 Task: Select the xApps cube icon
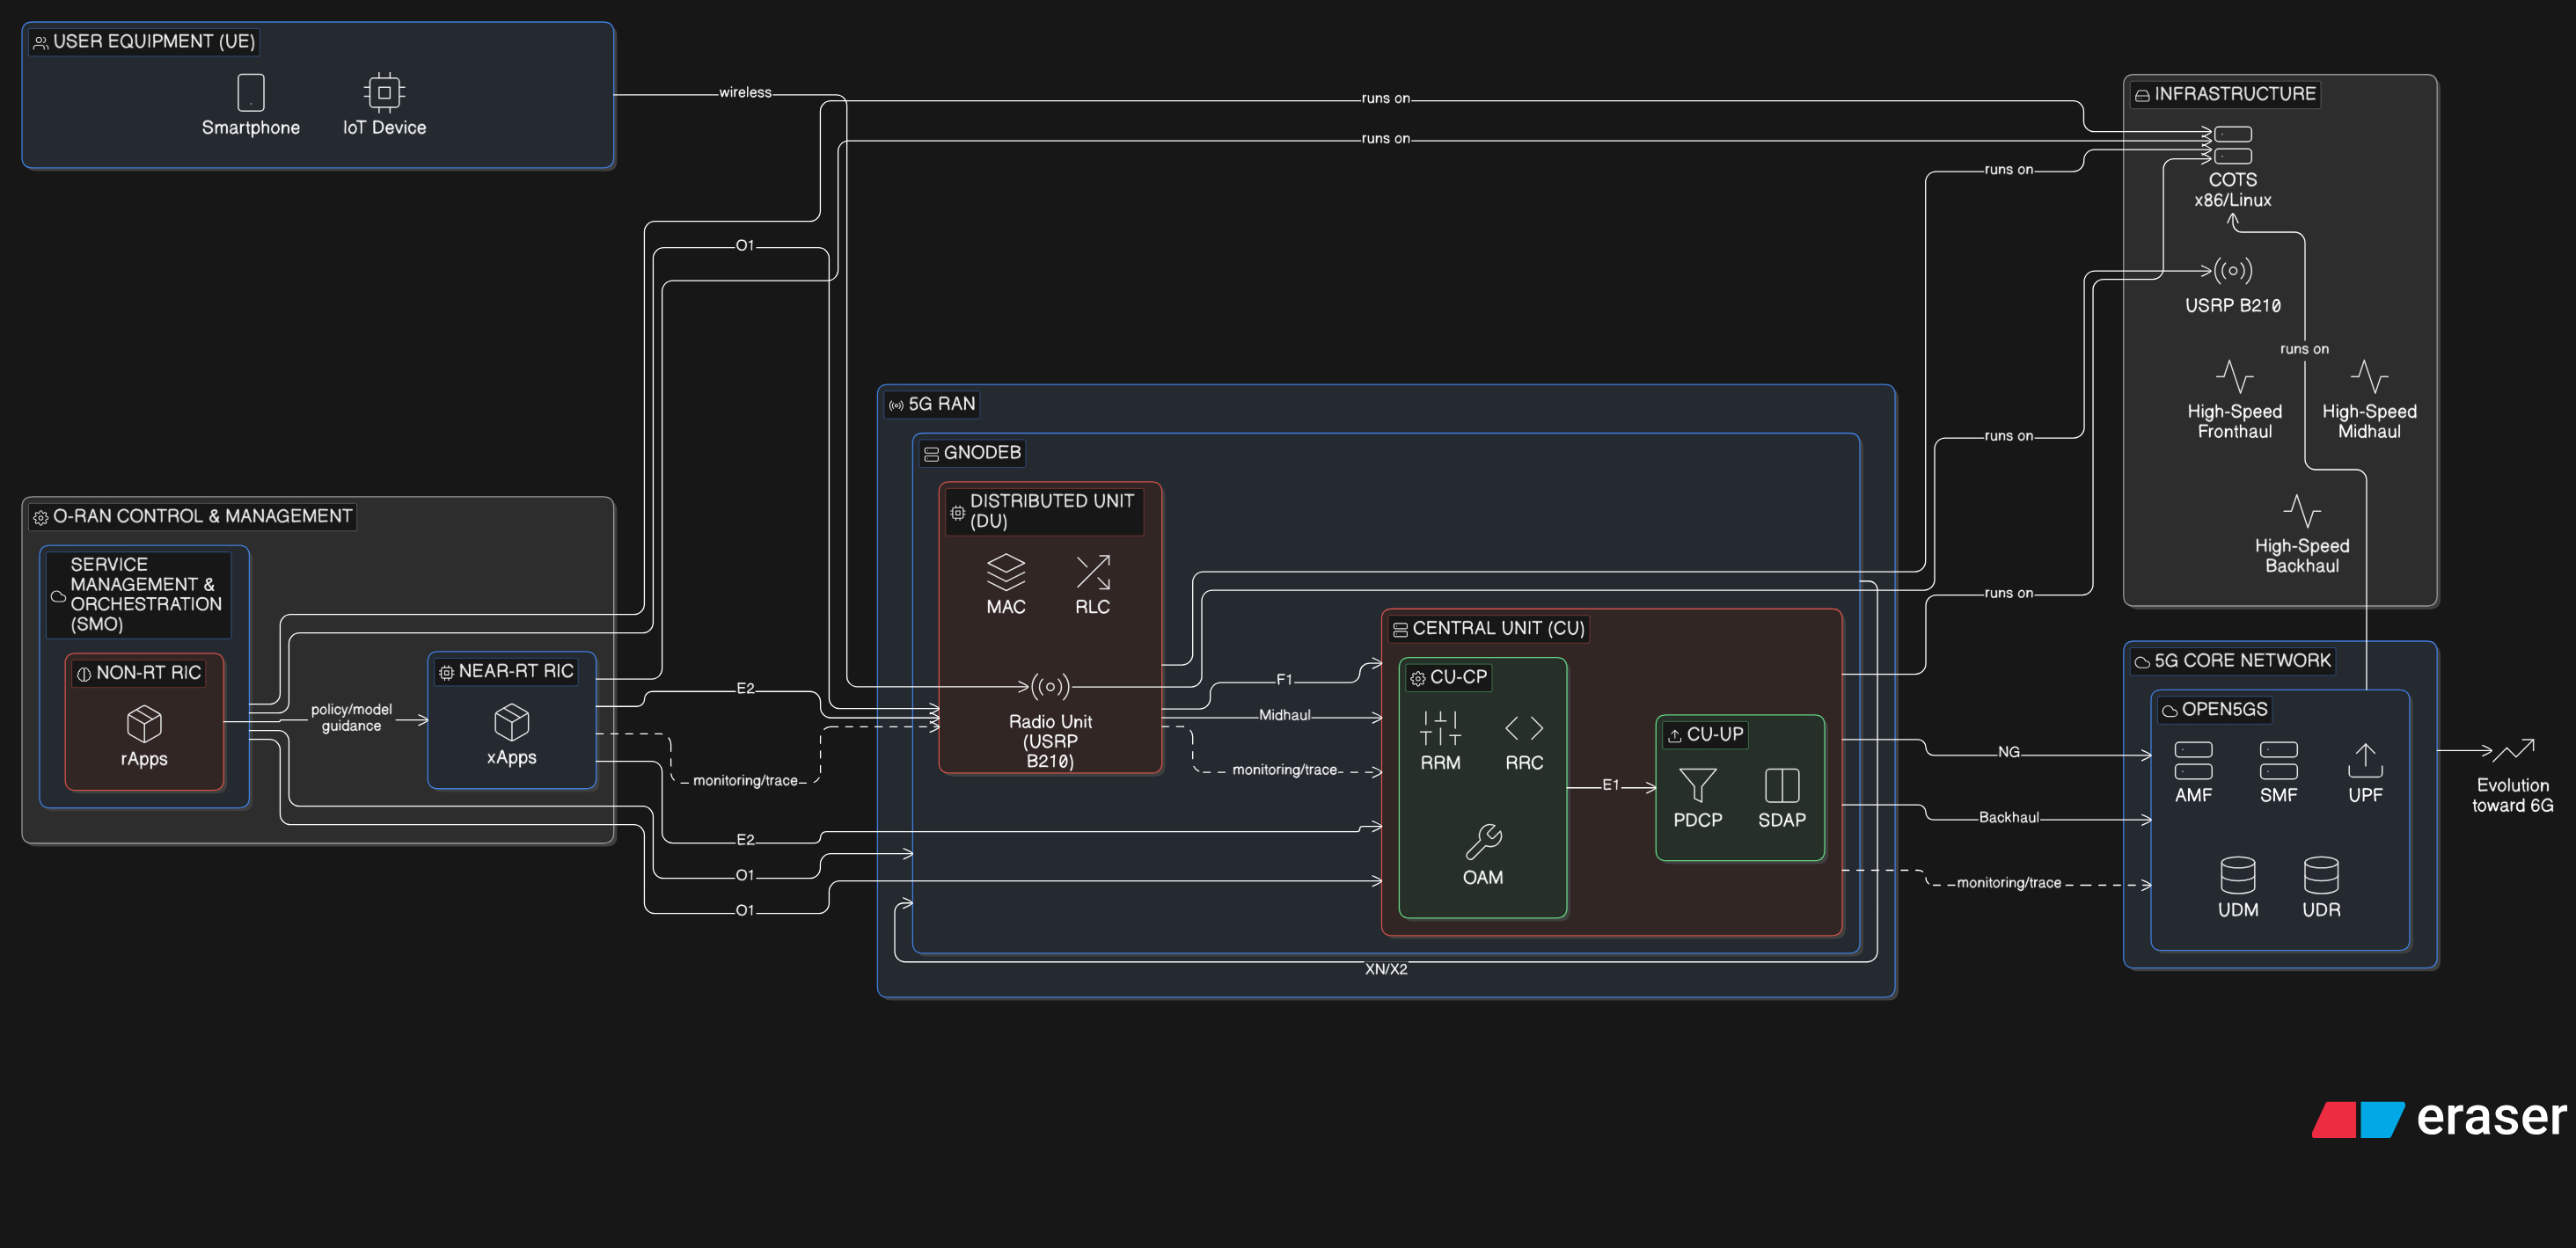click(x=511, y=722)
